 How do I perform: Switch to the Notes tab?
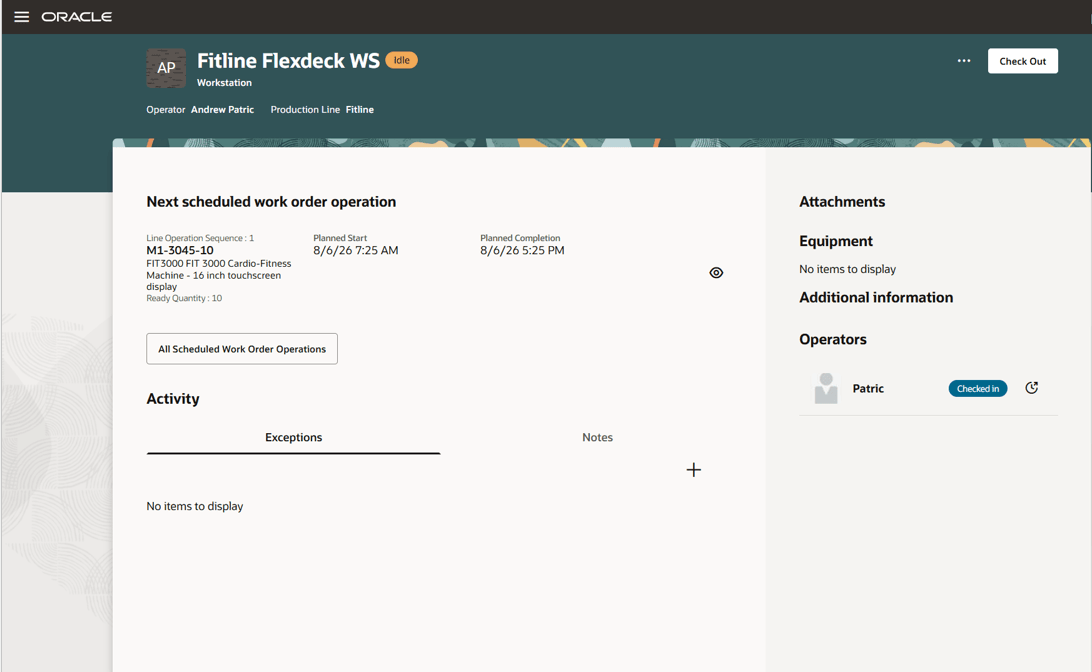click(598, 438)
